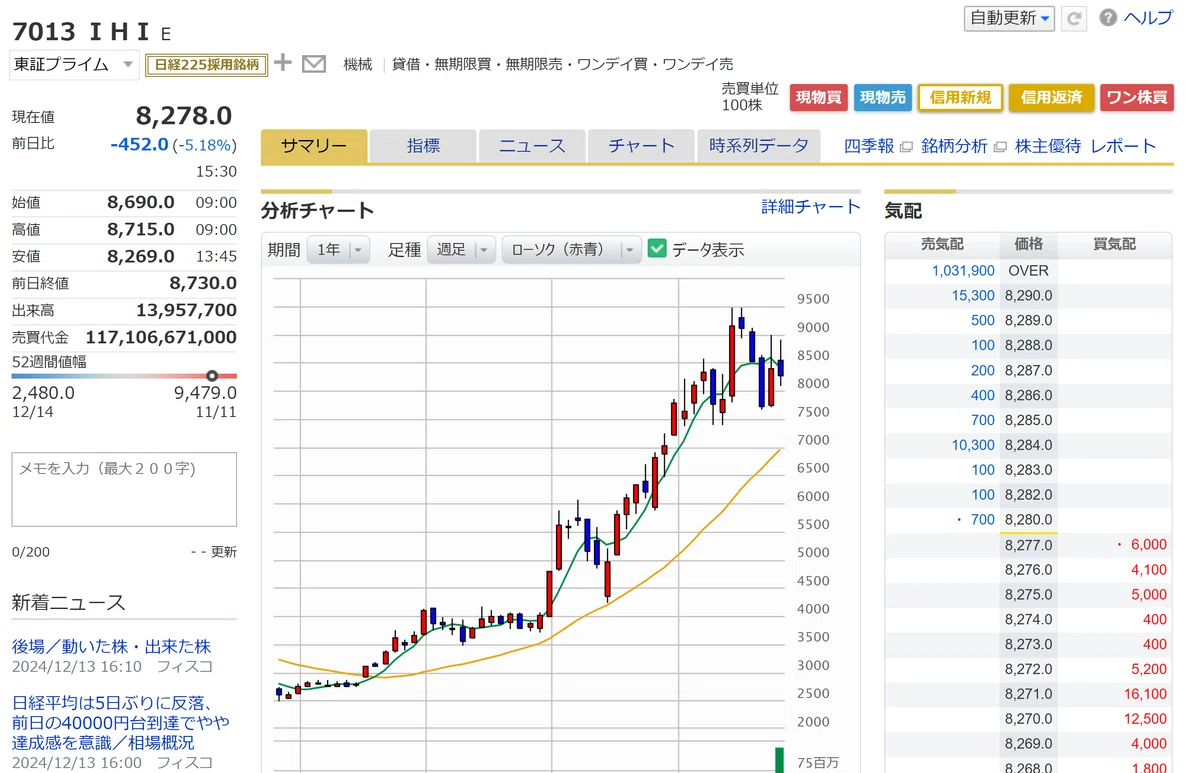This screenshot has height=773, width=1200.
Task: Click the external link icon next to 銘柄分析
Action: point(998,146)
